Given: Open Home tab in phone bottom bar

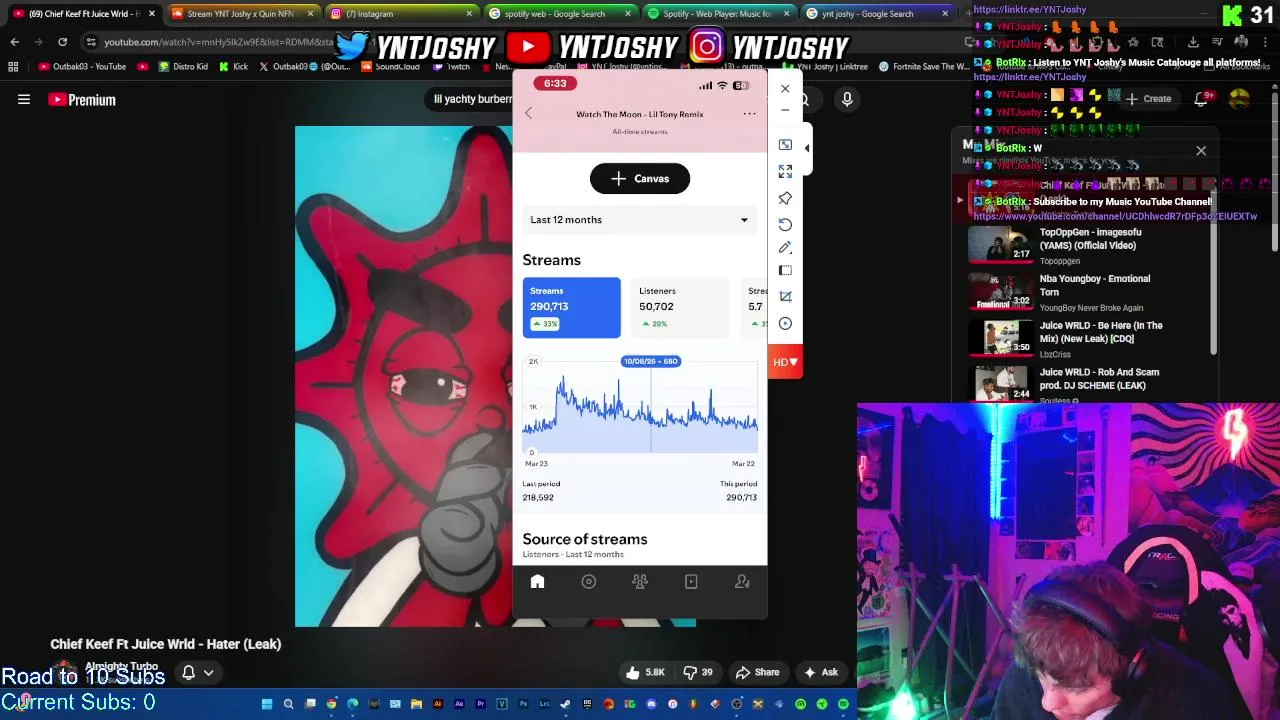Looking at the screenshot, I should click(x=537, y=582).
